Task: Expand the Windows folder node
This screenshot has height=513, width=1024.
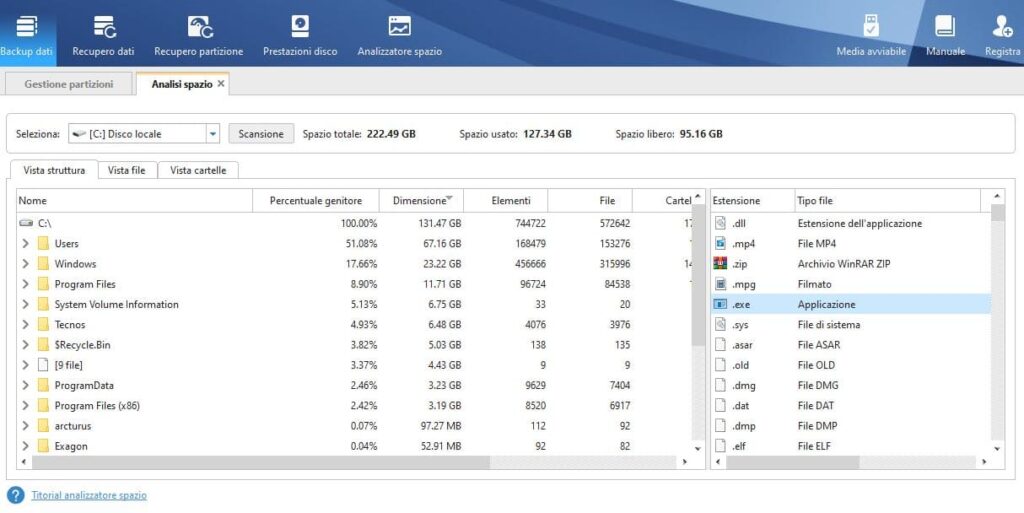Action: click(x=25, y=264)
